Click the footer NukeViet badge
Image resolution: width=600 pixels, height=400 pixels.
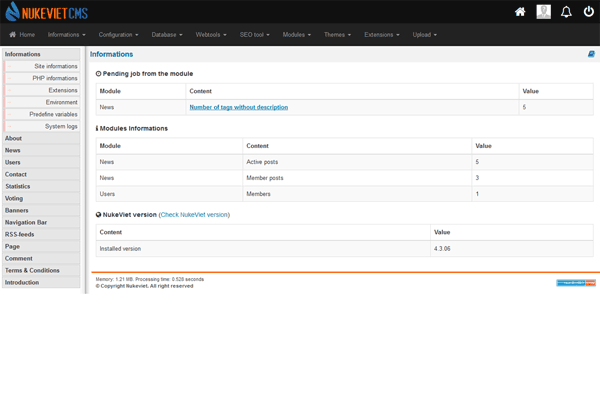click(x=575, y=283)
